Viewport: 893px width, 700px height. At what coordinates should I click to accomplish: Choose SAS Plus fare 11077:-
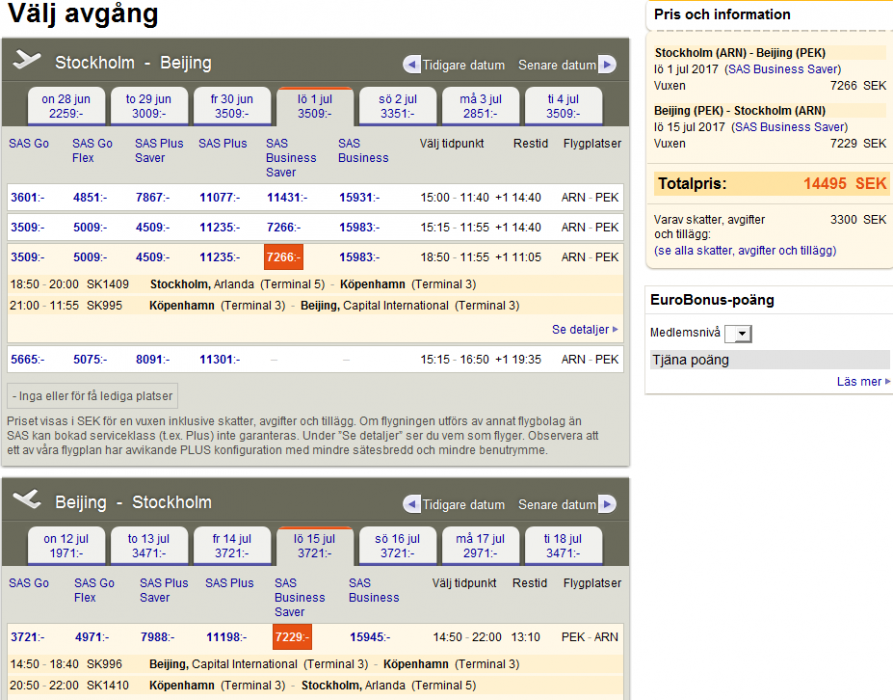219,198
